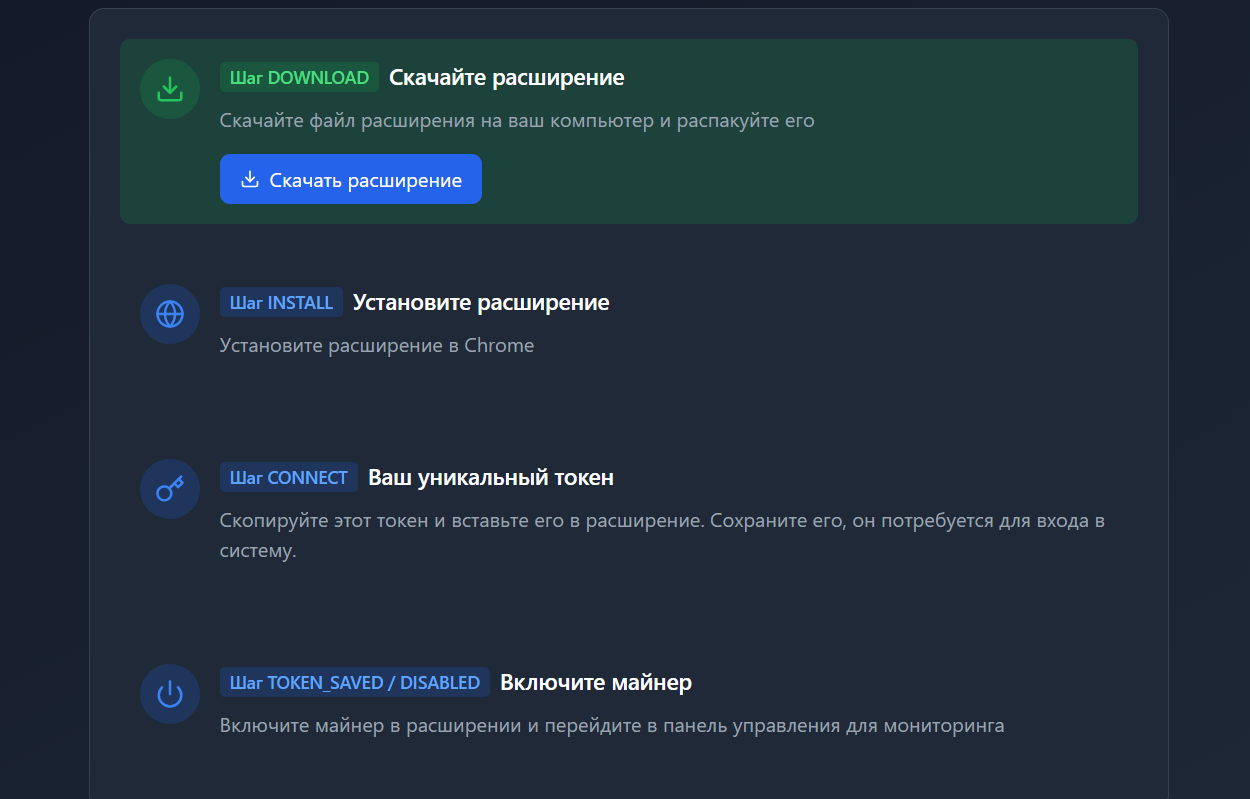Click the "Скачайте расширение" heading

coord(506,77)
